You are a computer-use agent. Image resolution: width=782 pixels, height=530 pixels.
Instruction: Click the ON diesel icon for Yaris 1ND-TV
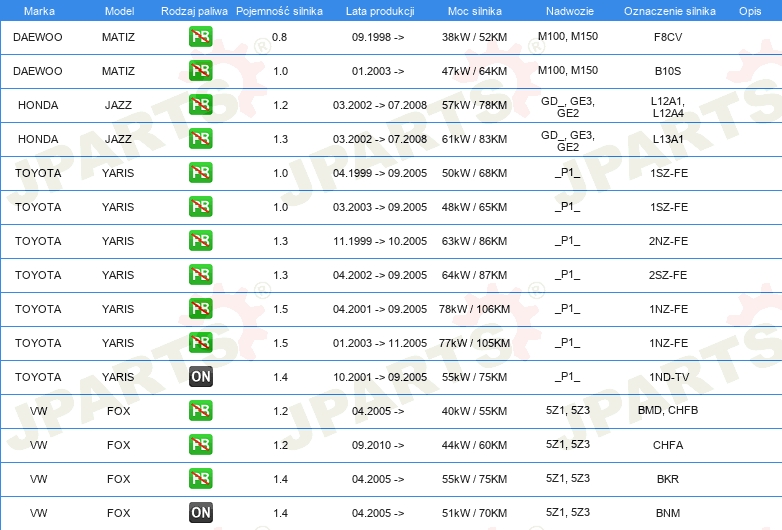[200, 377]
